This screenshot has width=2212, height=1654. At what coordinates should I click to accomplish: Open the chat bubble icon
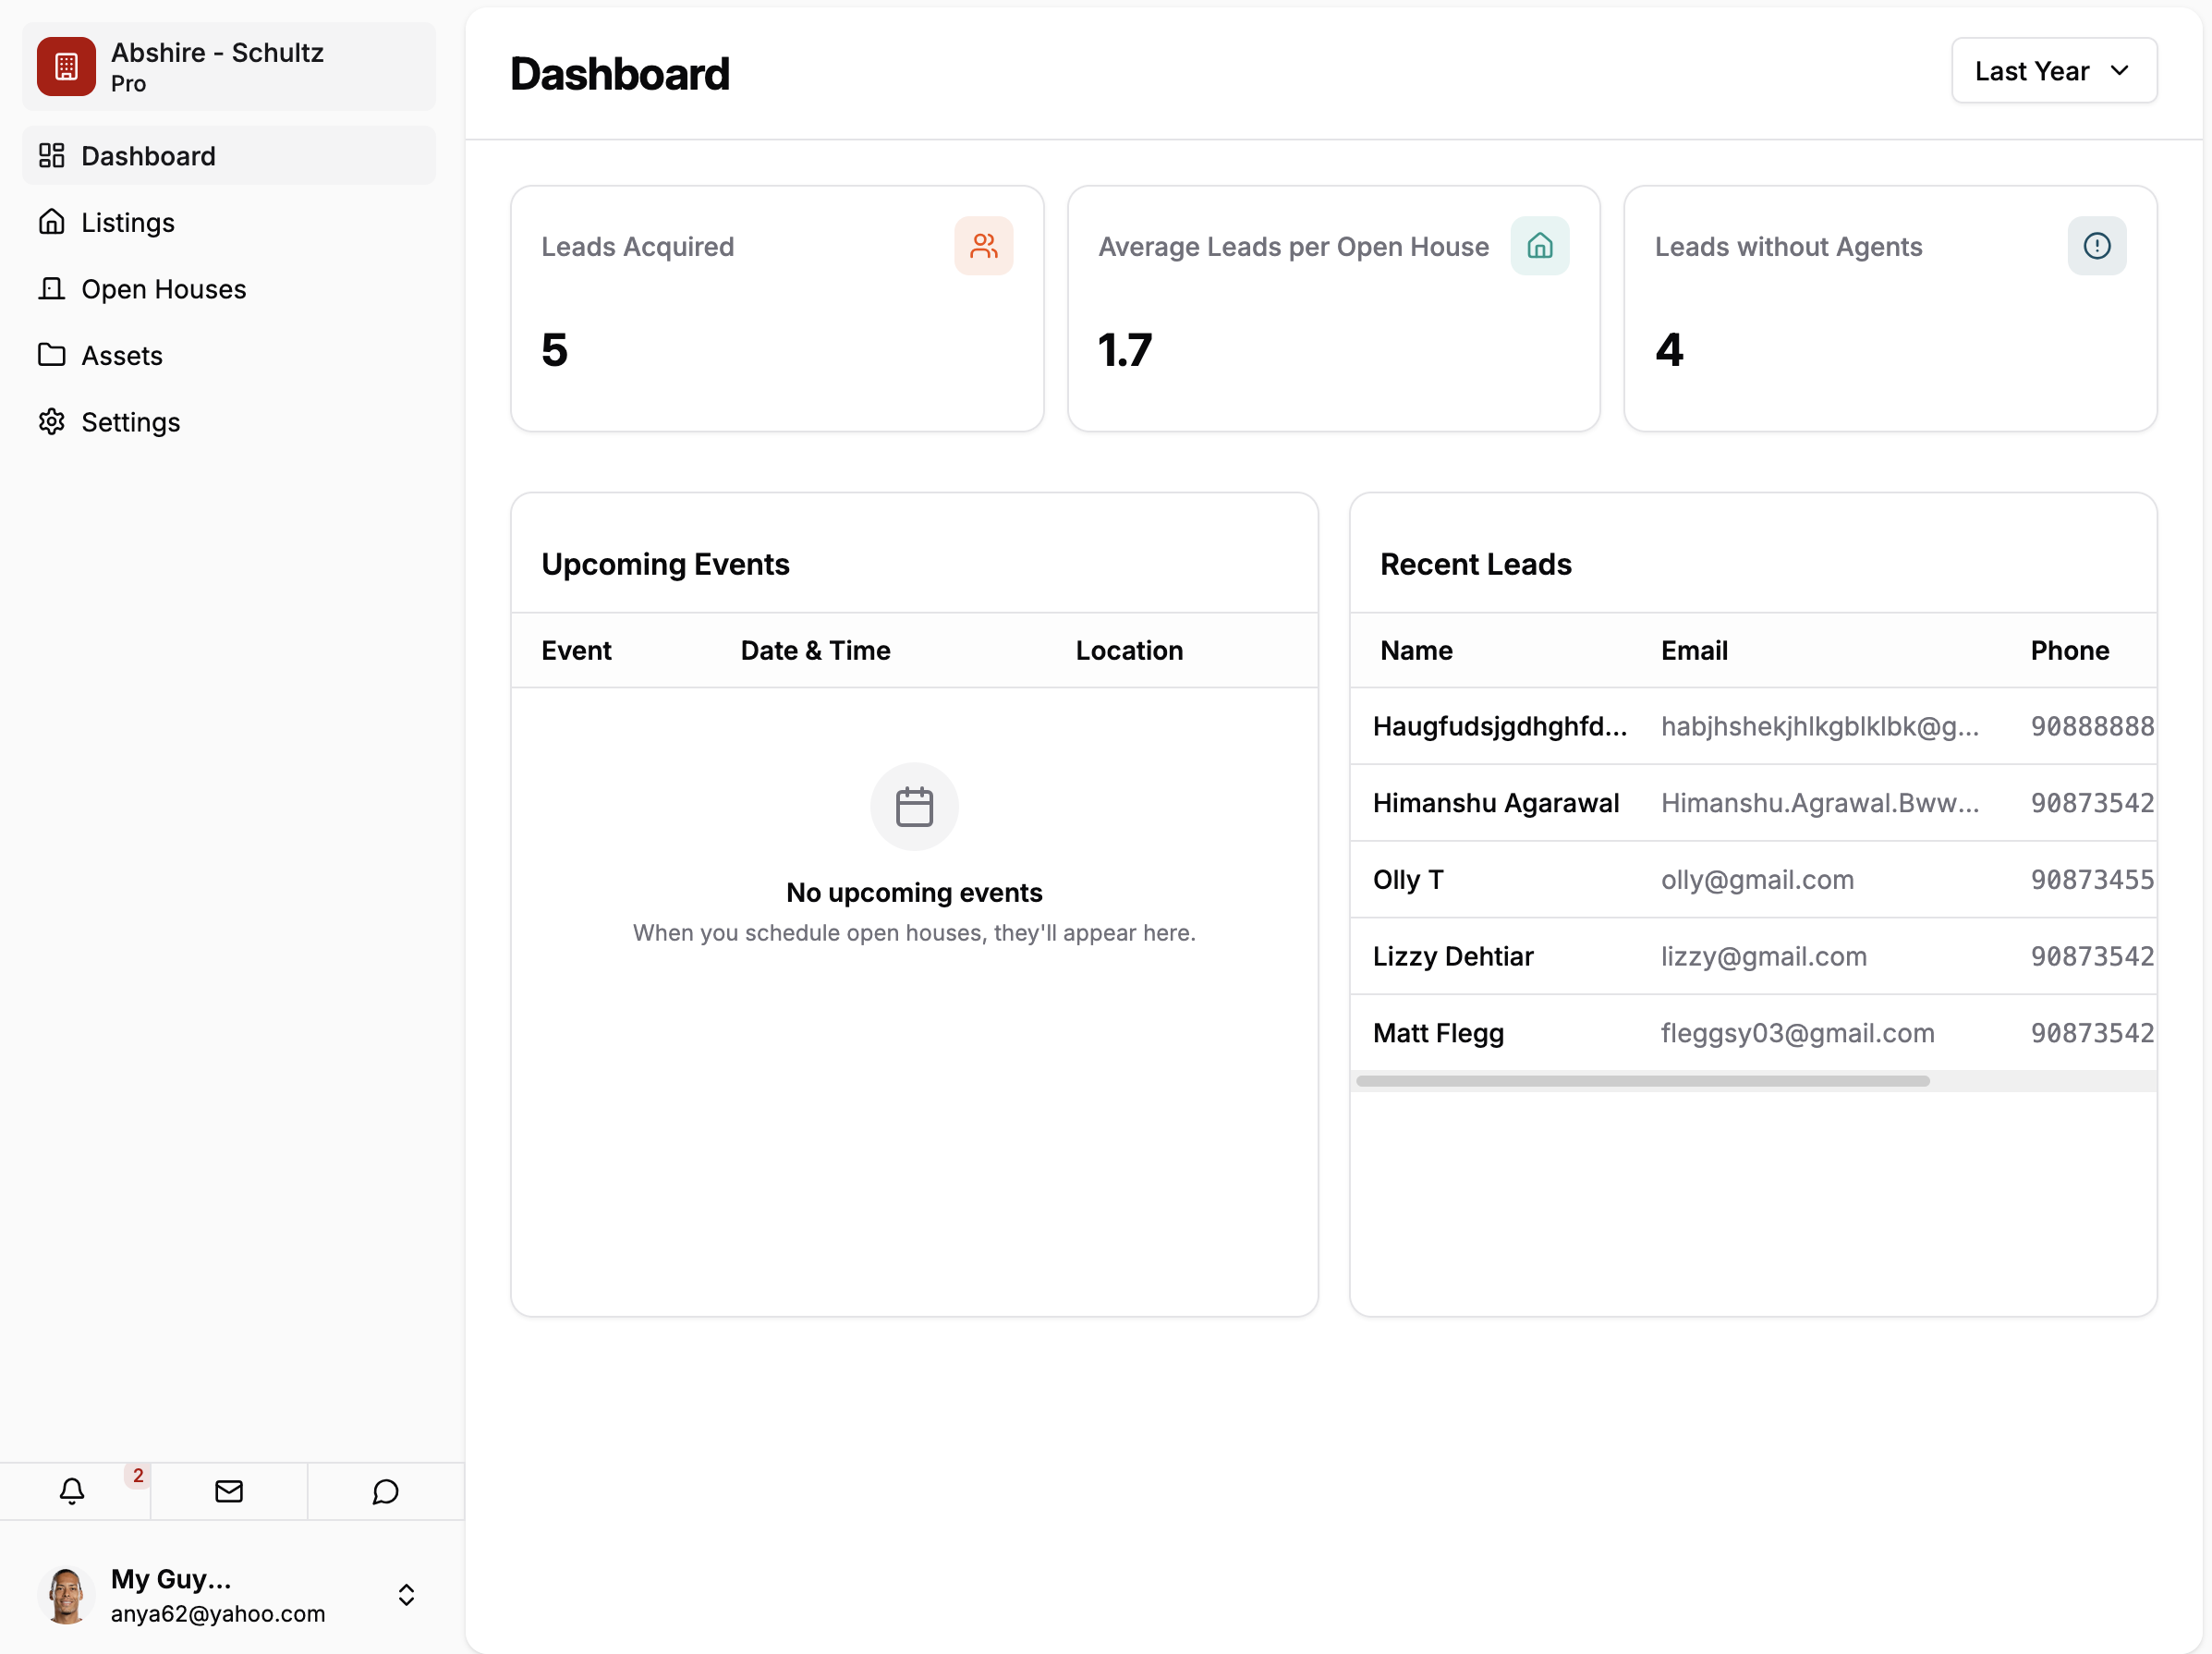coord(385,1490)
